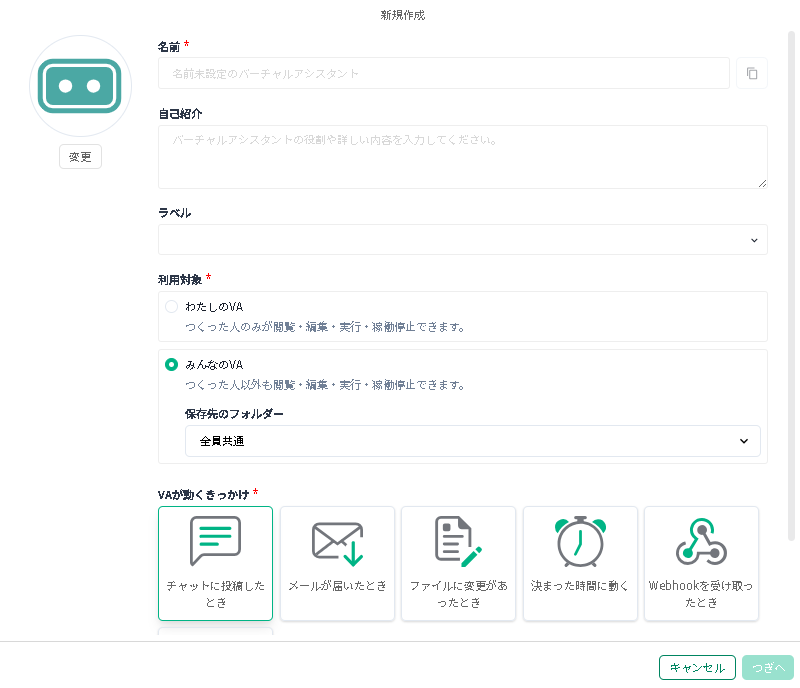
Task: Focus the 名前 input field
Action: click(x=443, y=73)
